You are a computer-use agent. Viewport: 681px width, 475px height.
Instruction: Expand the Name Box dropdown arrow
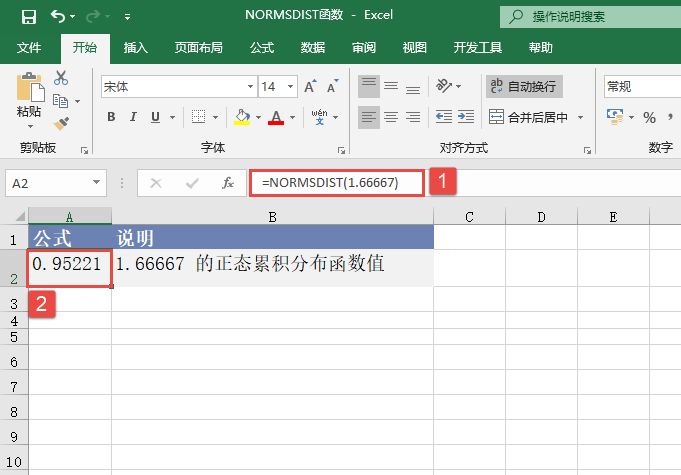click(x=96, y=183)
